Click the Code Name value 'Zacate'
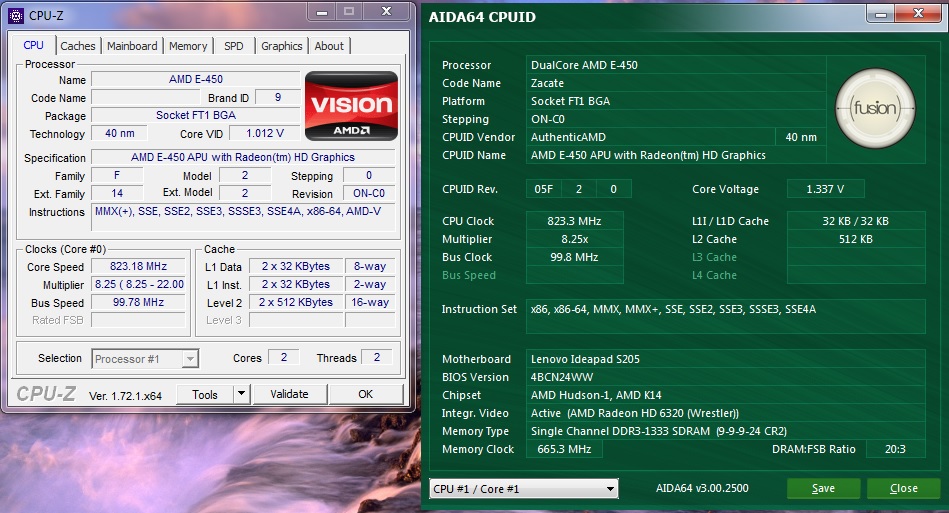 pos(547,83)
